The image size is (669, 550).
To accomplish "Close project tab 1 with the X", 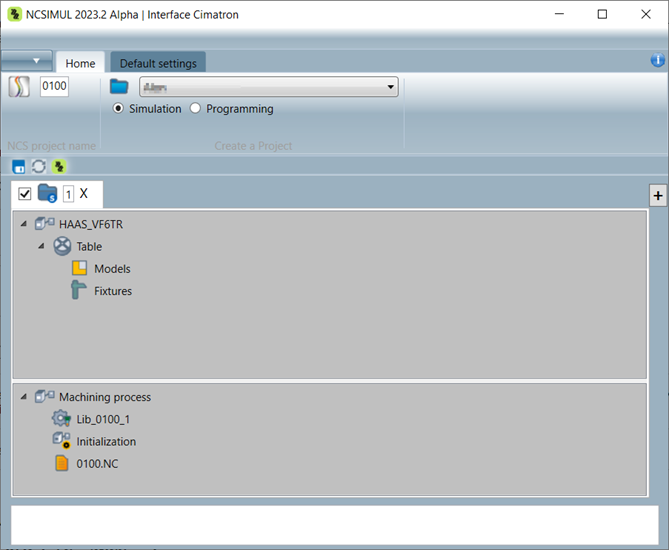I will point(84,193).
